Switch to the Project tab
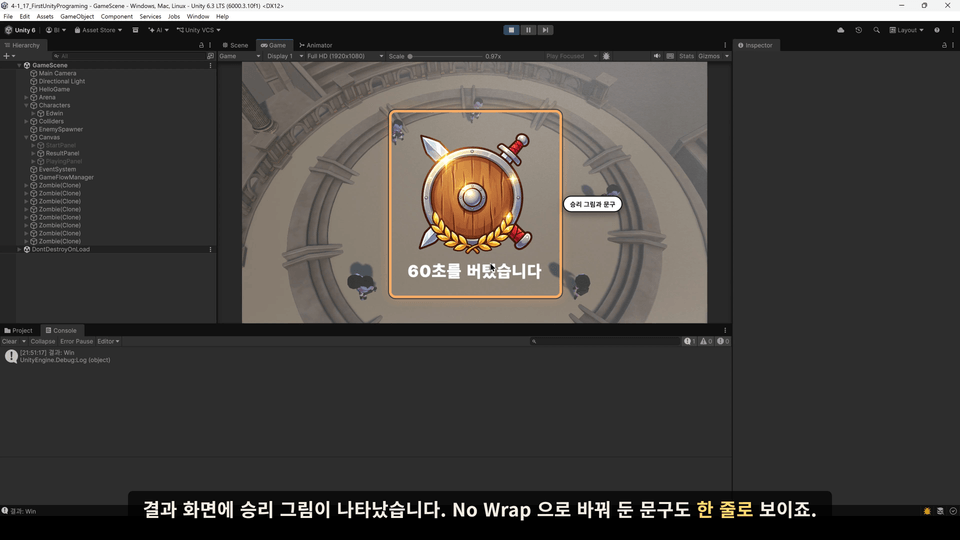The height and width of the screenshot is (540, 960). tap(18, 331)
